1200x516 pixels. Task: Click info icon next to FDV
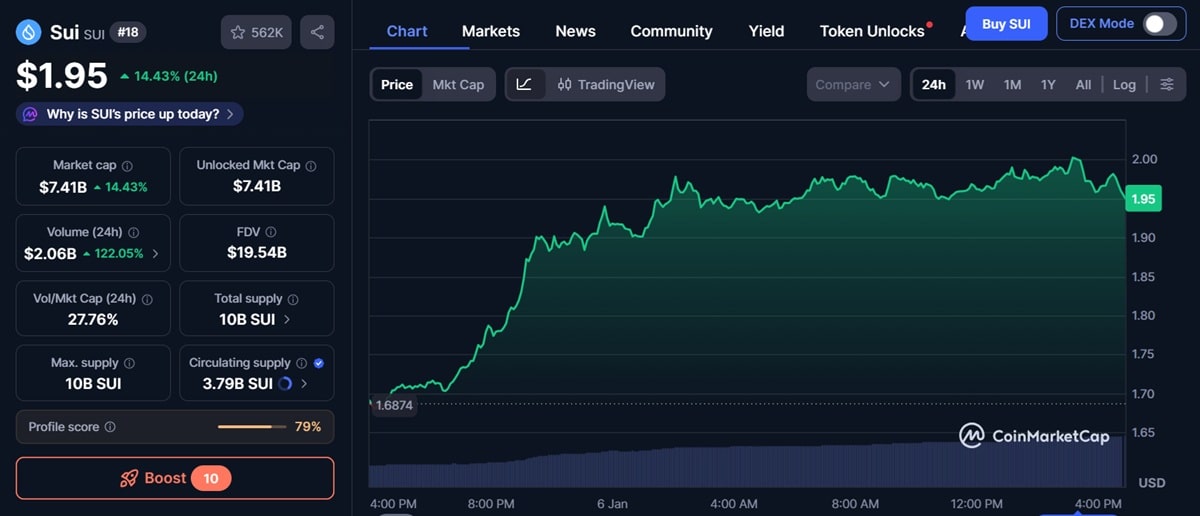pyautogui.click(x=272, y=232)
